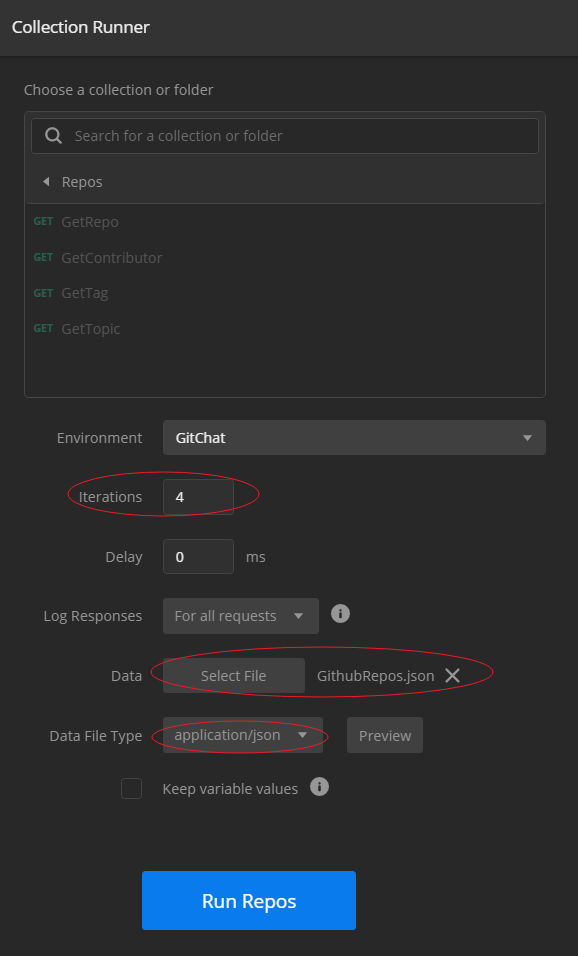Open the Data File Type dropdown
This screenshot has width=578, height=956.
point(243,735)
